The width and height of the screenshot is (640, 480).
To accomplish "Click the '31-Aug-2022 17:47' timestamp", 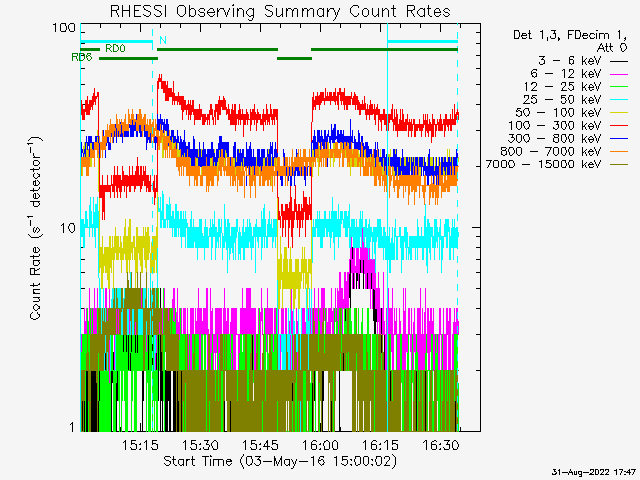I will coord(594,472).
